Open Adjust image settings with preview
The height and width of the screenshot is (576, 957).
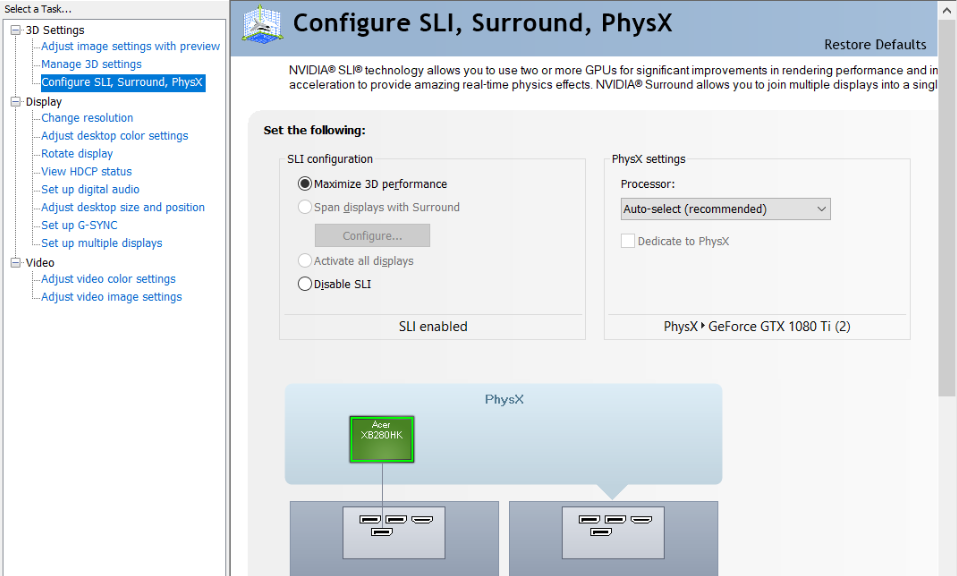pos(130,46)
